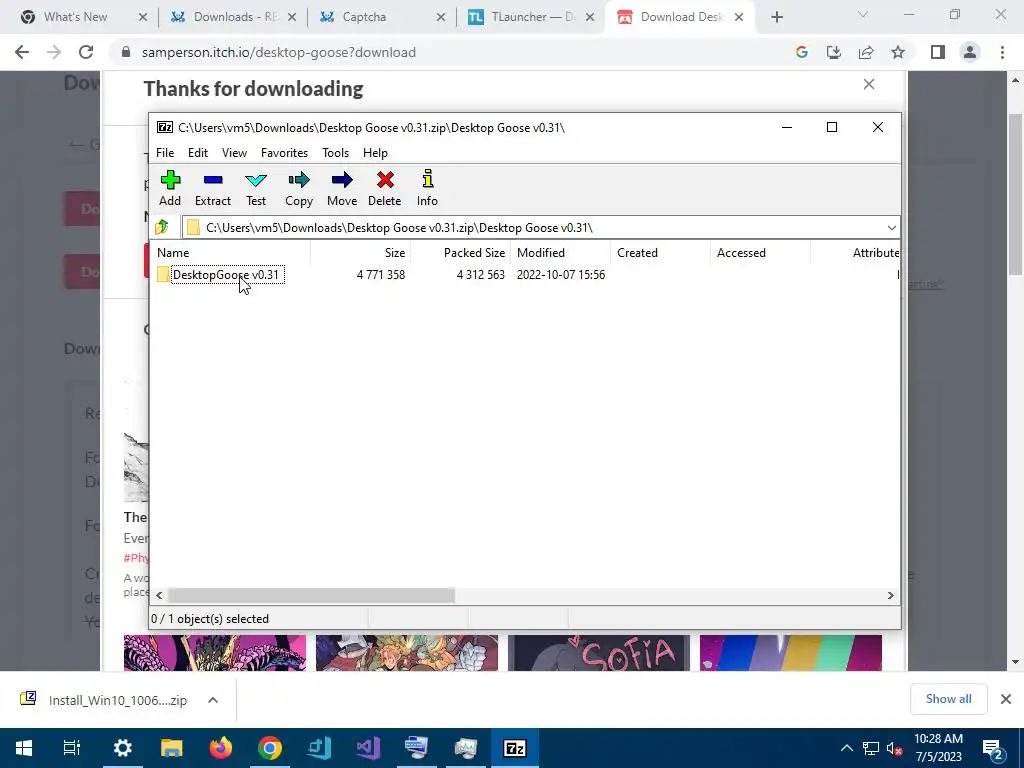Show hidden system tray icons
This screenshot has height=768, width=1024.
[x=846, y=748]
